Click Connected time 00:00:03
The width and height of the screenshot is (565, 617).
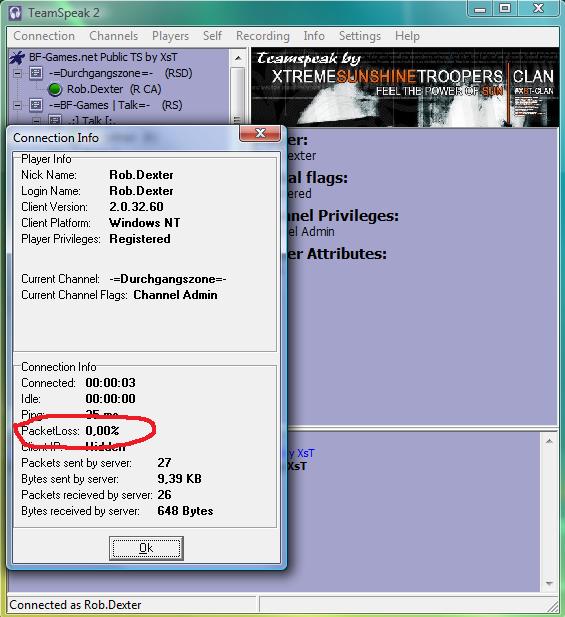point(111,383)
